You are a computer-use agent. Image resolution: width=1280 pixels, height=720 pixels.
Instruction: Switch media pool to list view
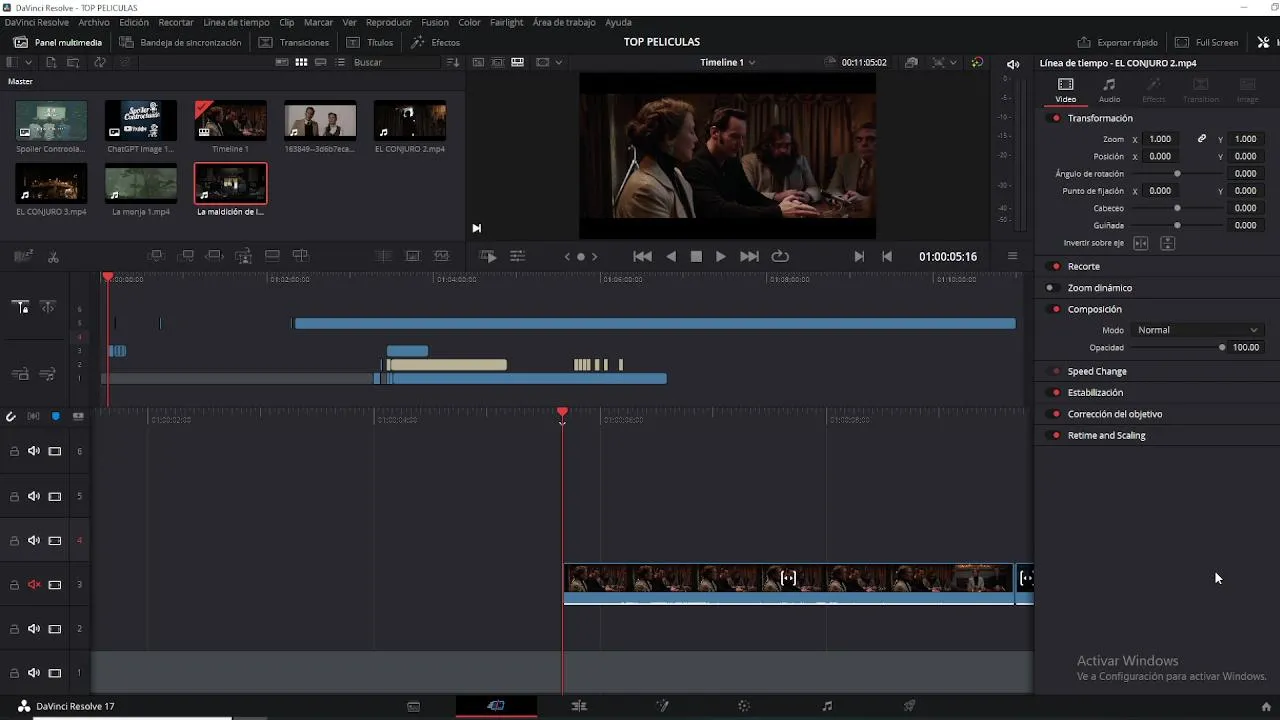point(340,62)
